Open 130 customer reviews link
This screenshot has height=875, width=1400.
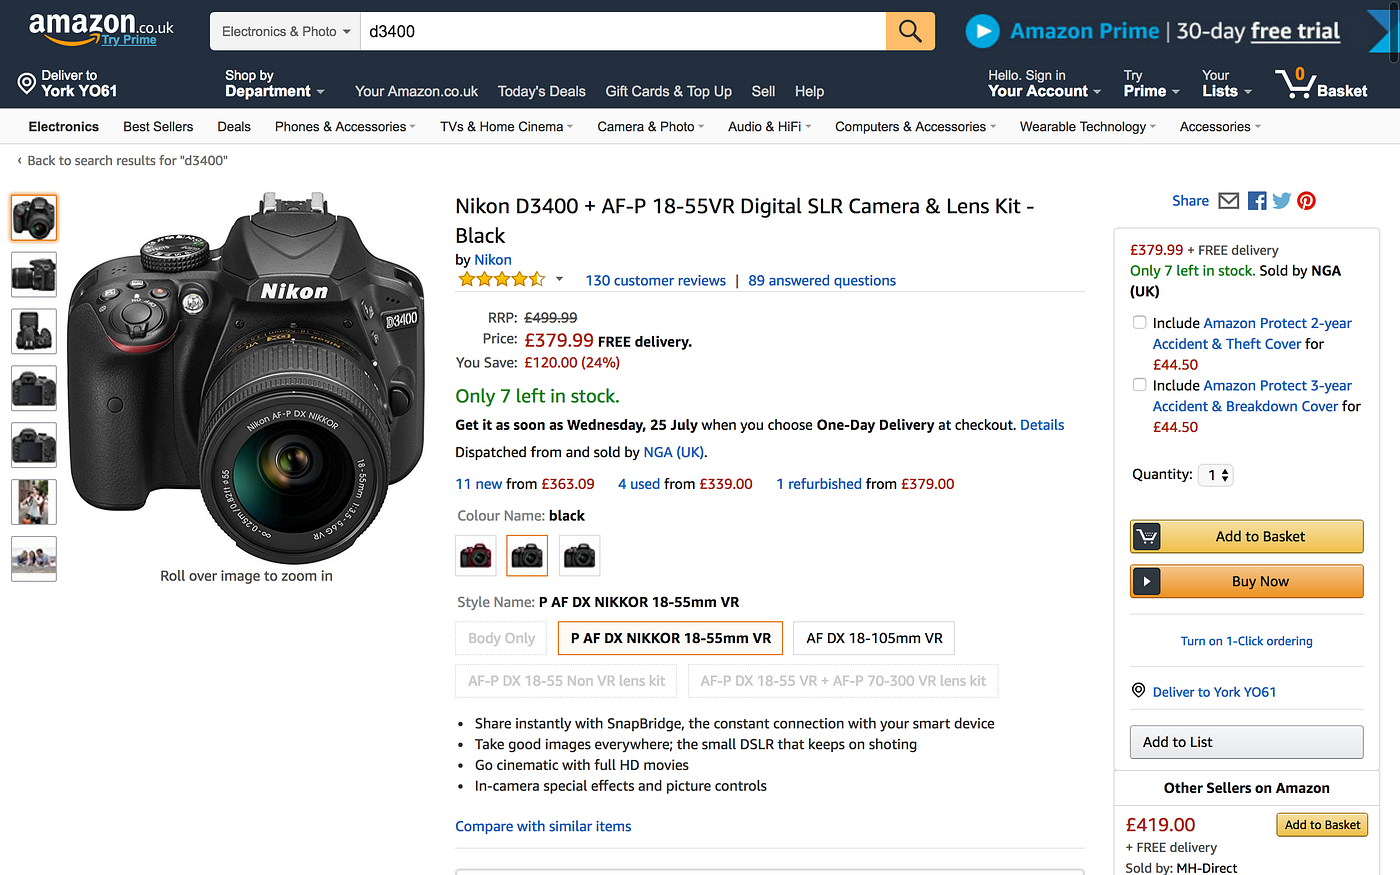tap(656, 281)
